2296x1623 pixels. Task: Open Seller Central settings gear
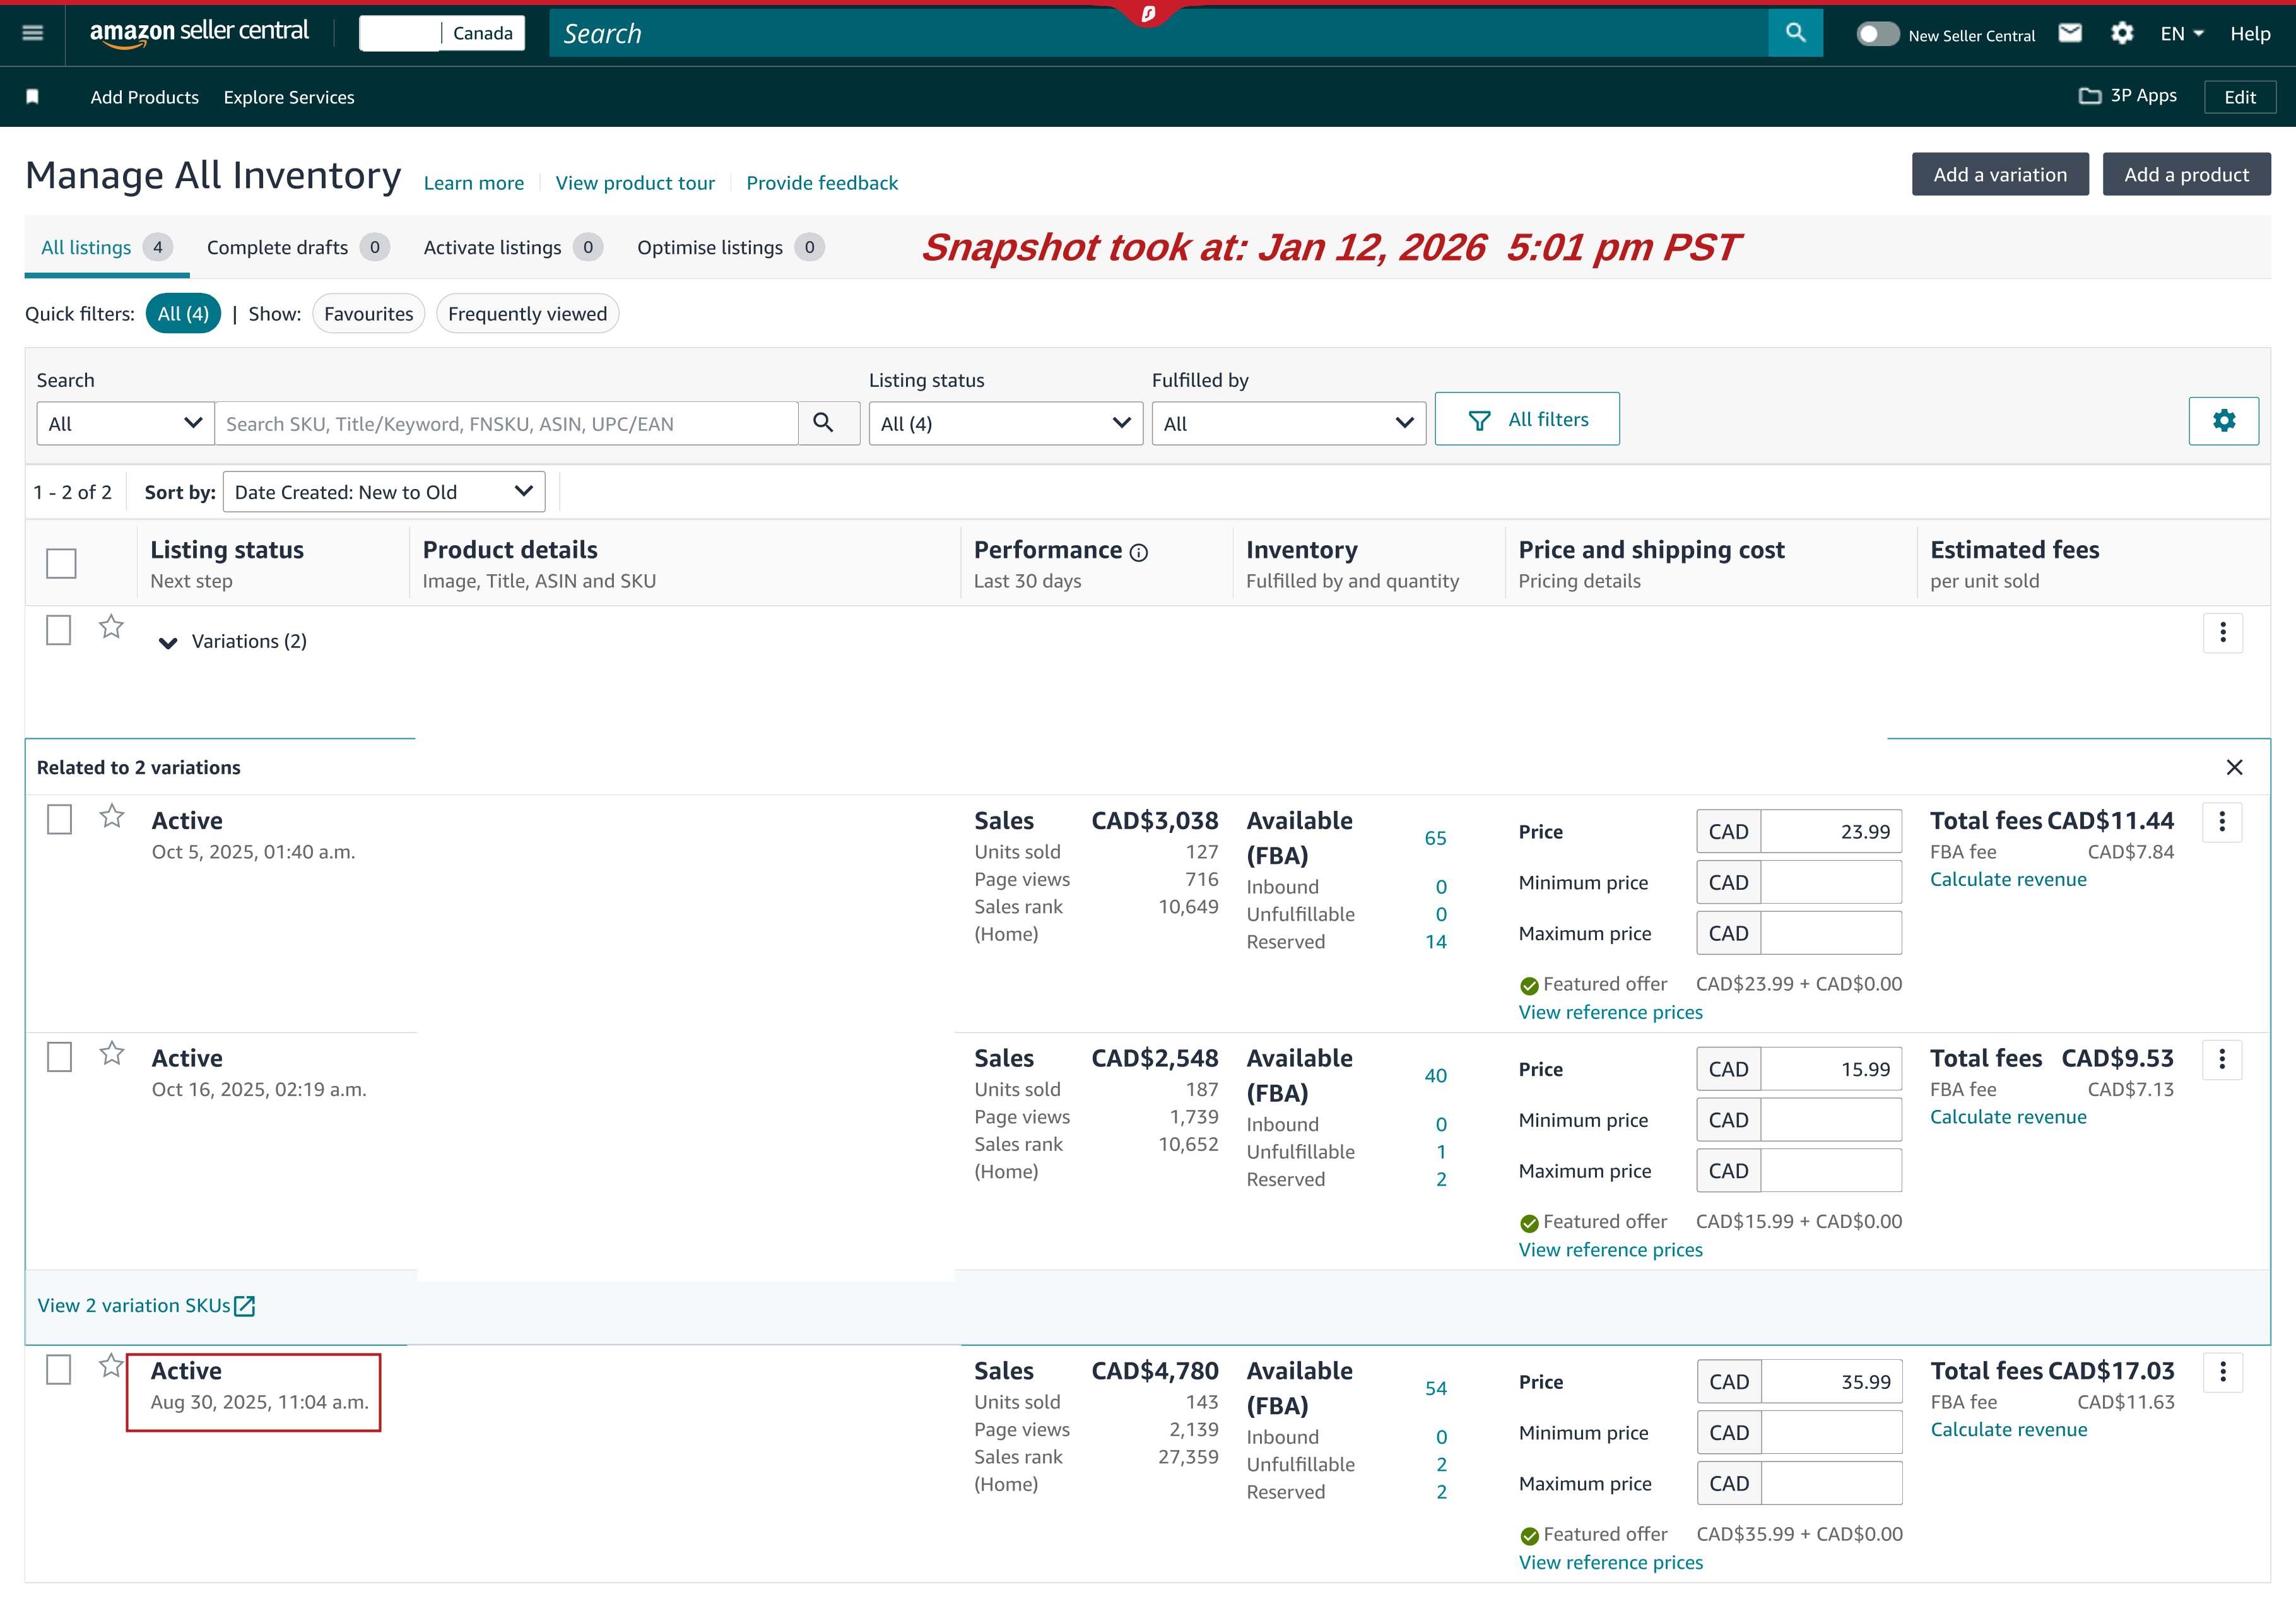(2122, 33)
